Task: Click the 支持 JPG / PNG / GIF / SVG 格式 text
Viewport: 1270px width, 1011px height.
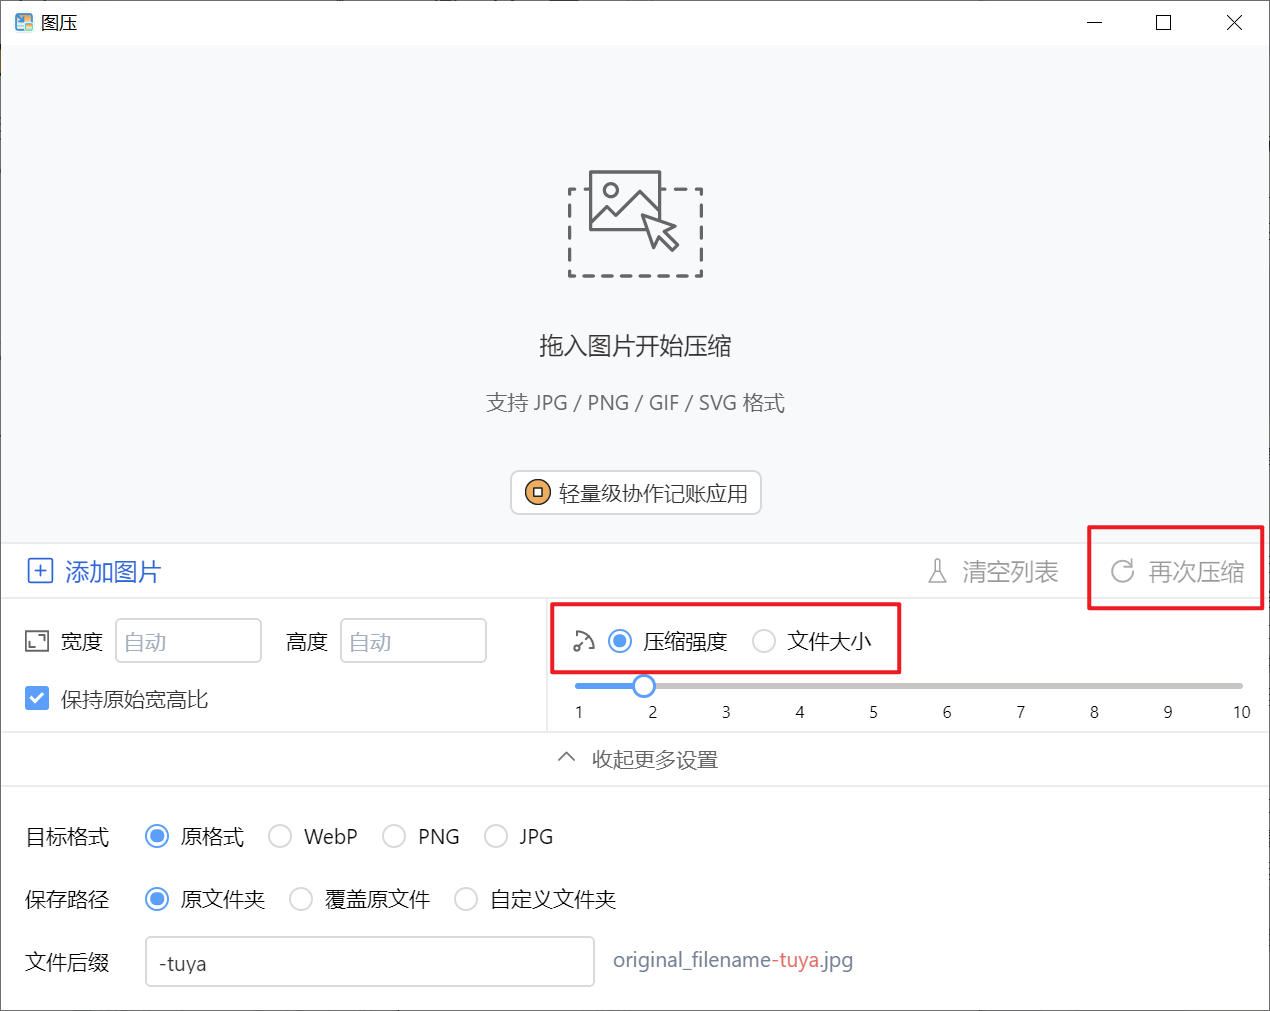Action: point(635,402)
